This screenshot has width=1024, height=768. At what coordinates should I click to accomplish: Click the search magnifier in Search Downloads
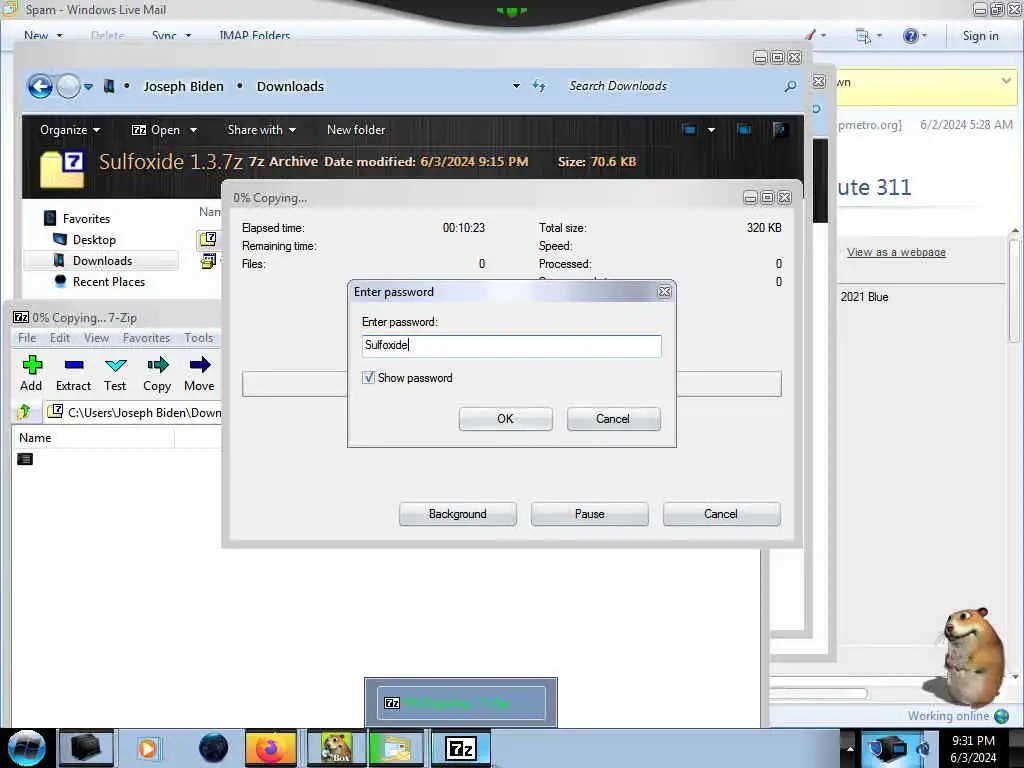coord(790,86)
